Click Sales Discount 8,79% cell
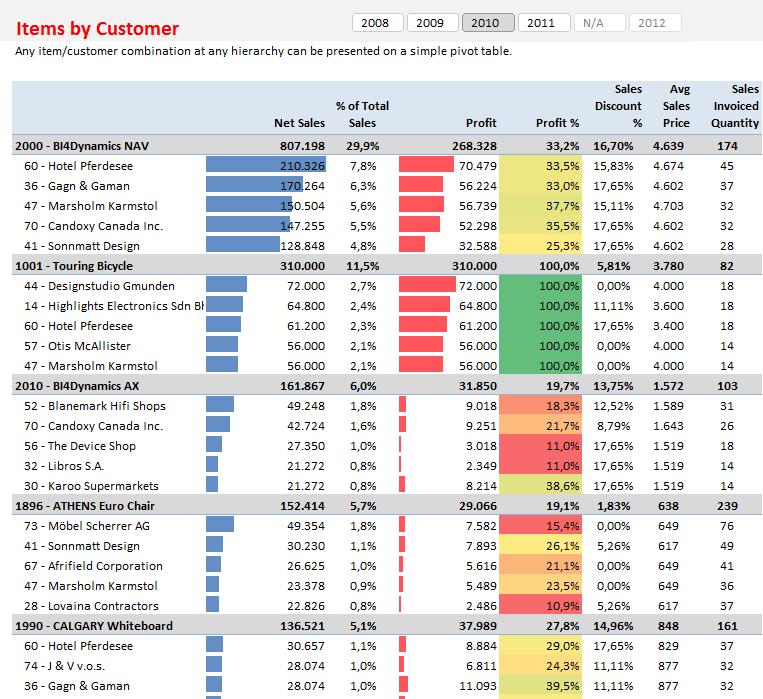 pyautogui.click(x=613, y=426)
